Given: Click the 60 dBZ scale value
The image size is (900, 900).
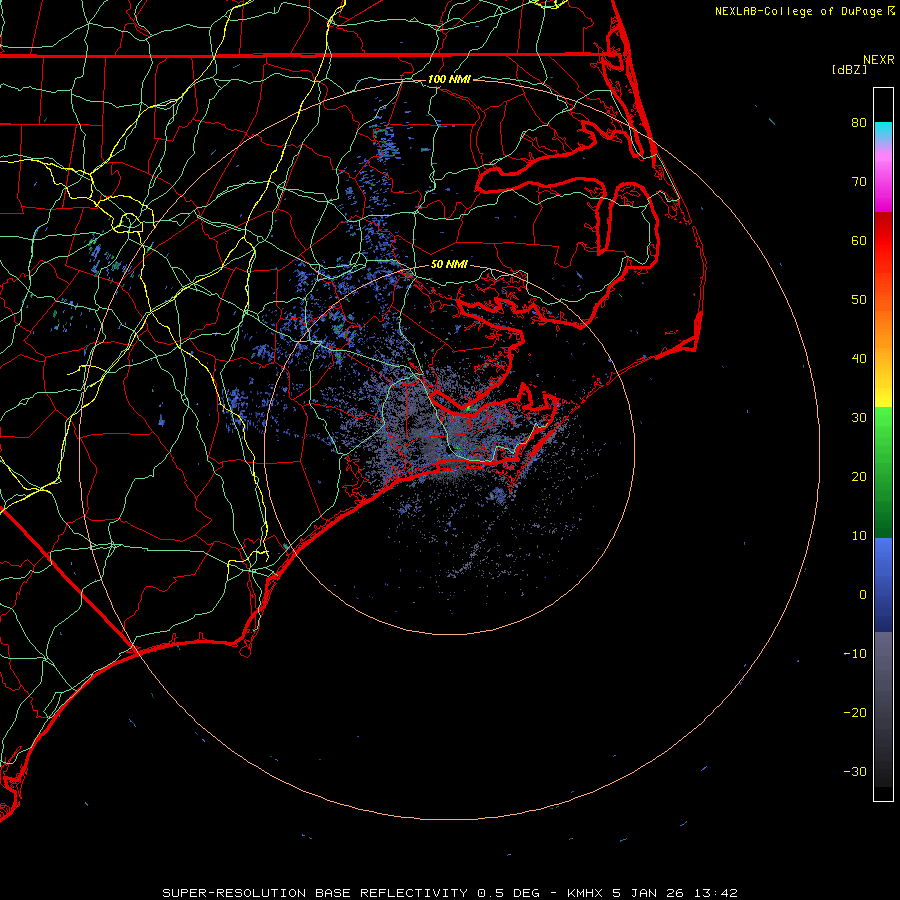Looking at the screenshot, I should click(x=859, y=241).
